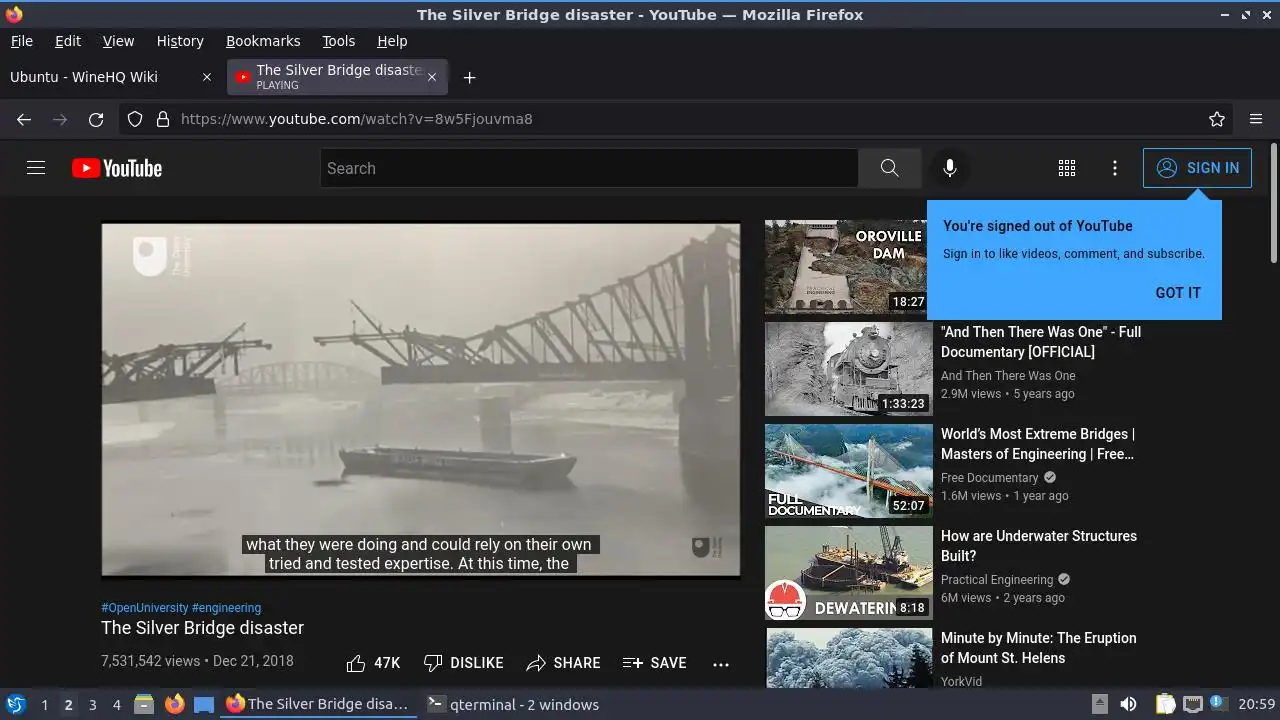
Task: Switch to workspace 1
Action: 44,705
